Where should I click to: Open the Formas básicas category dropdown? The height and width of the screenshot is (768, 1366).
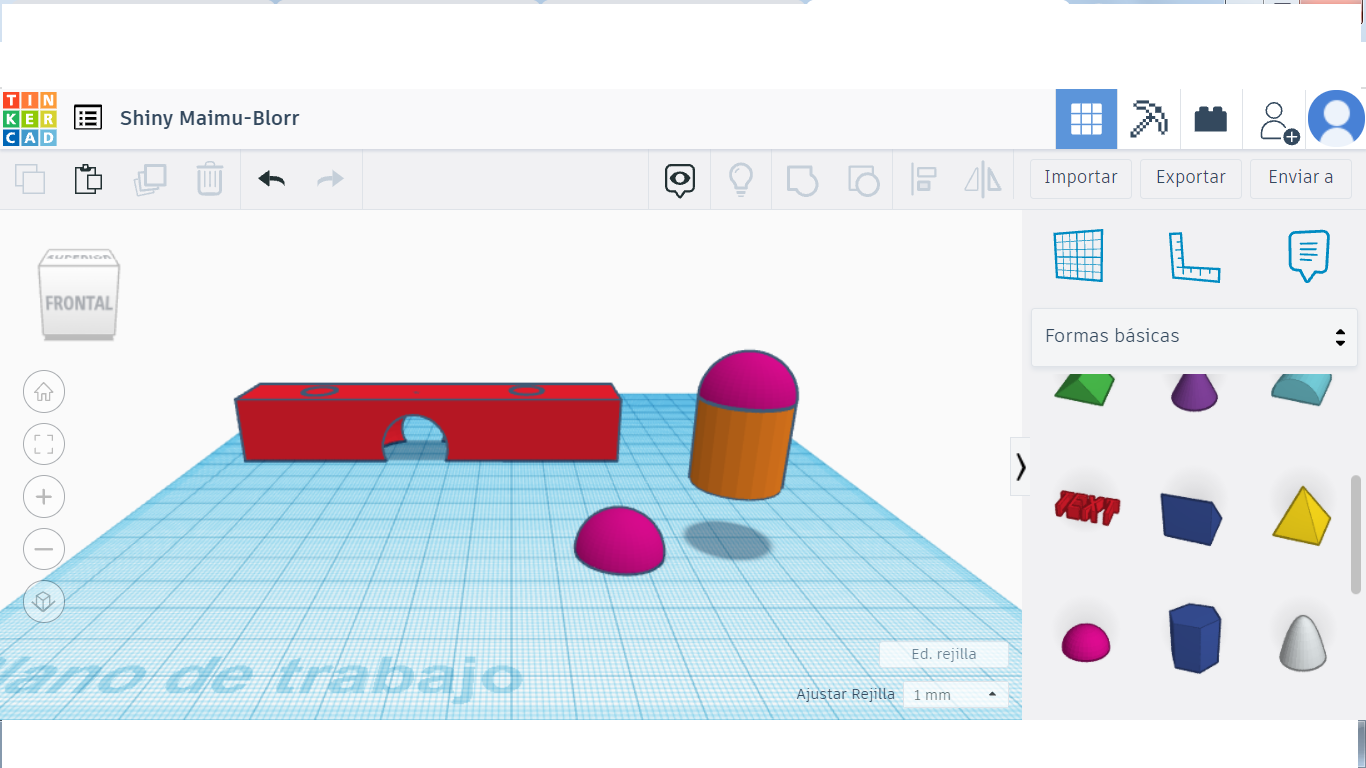(x=1194, y=336)
